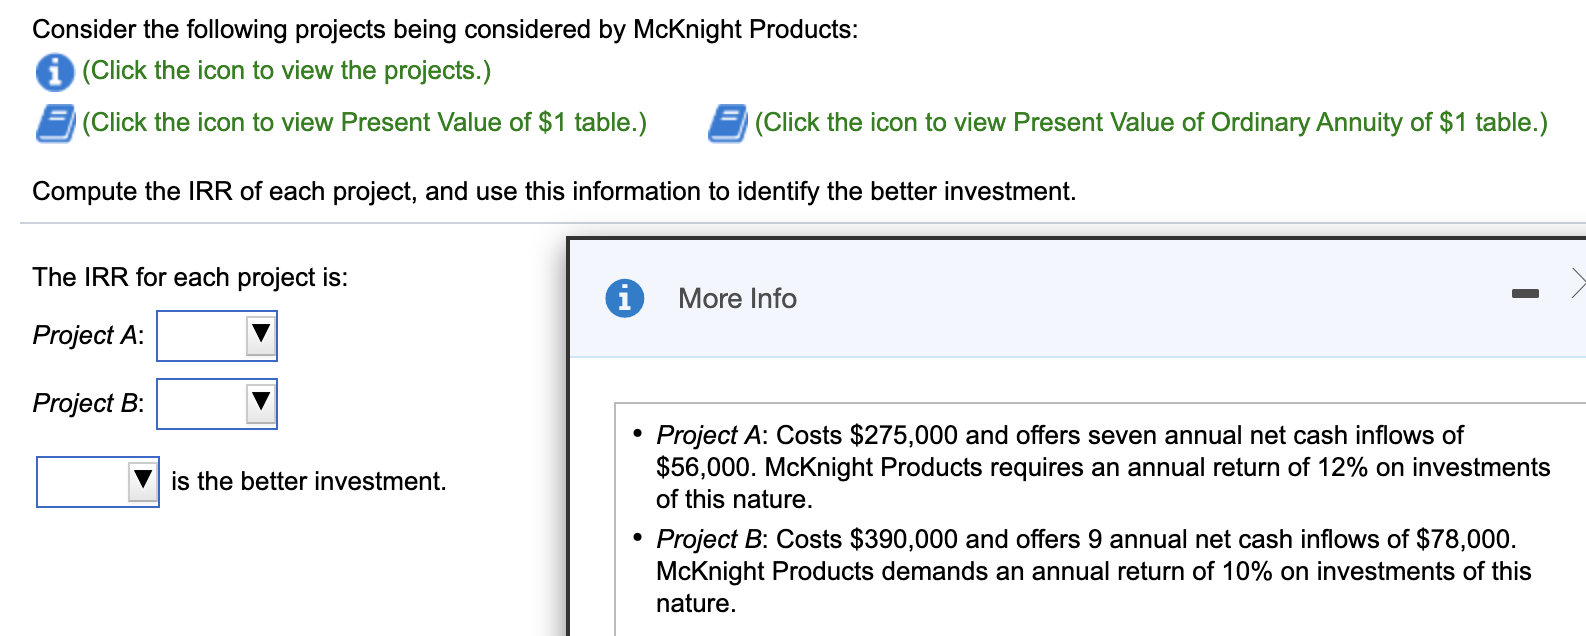
Task: Open the Project A IRR dropdown
Action: click(217, 336)
